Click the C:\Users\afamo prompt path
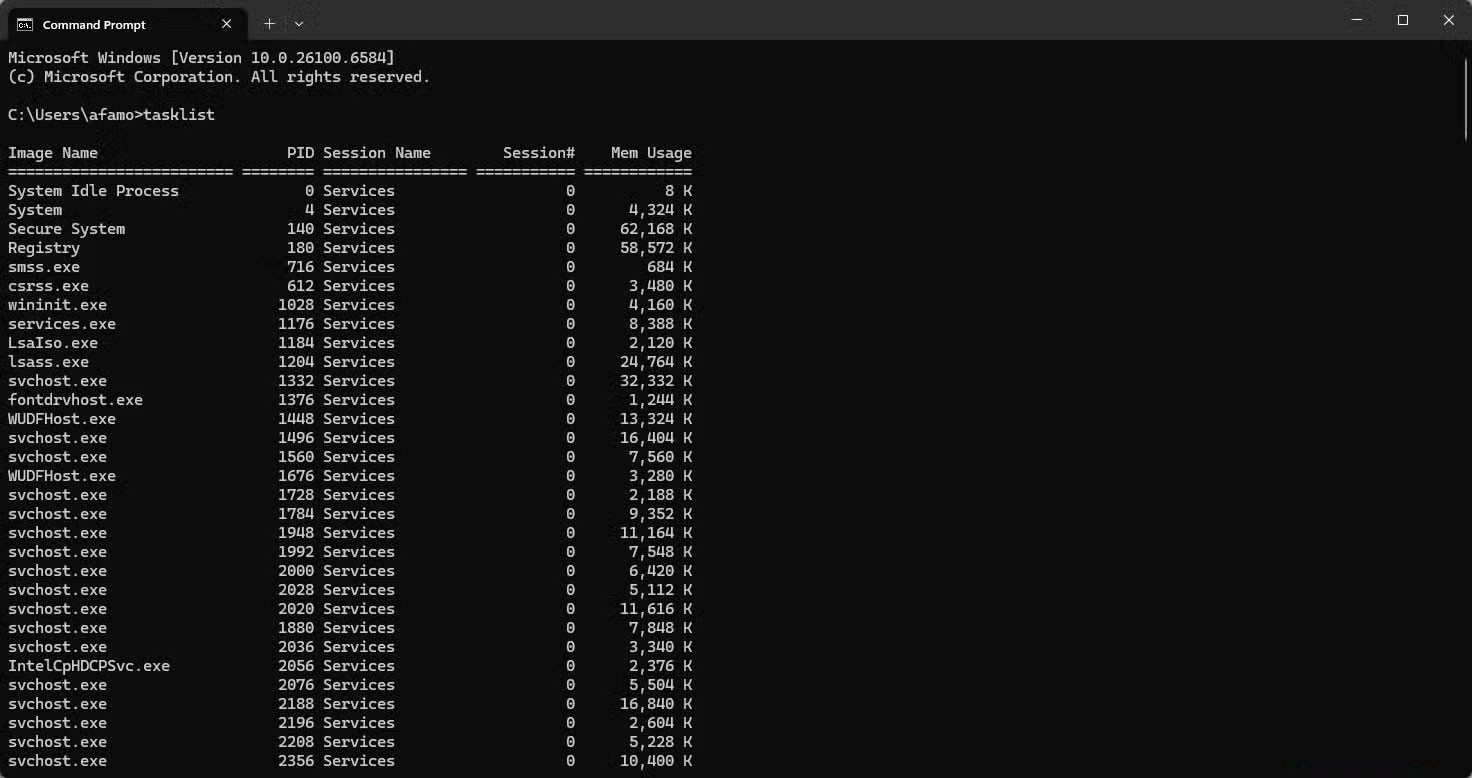 (x=70, y=114)
